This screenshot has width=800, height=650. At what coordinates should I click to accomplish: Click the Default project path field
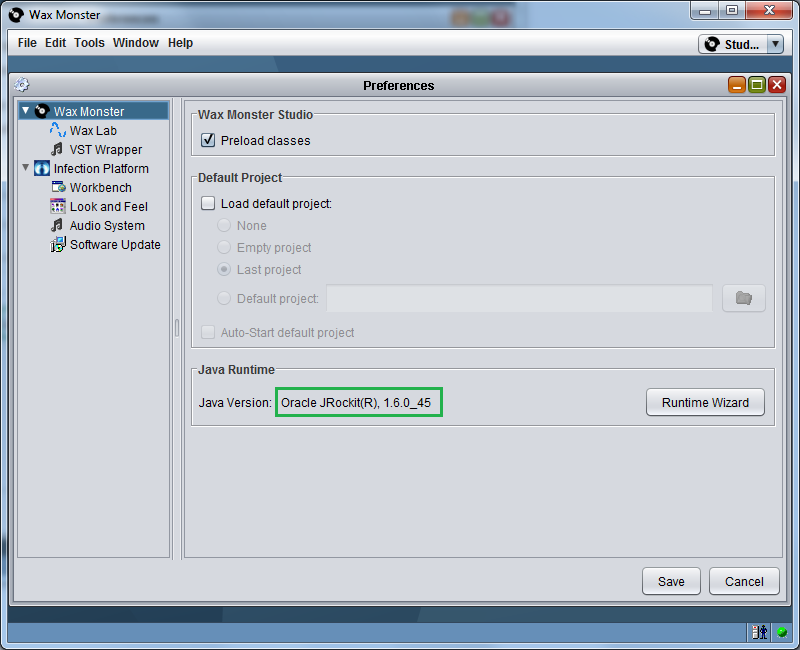point(519,298)
